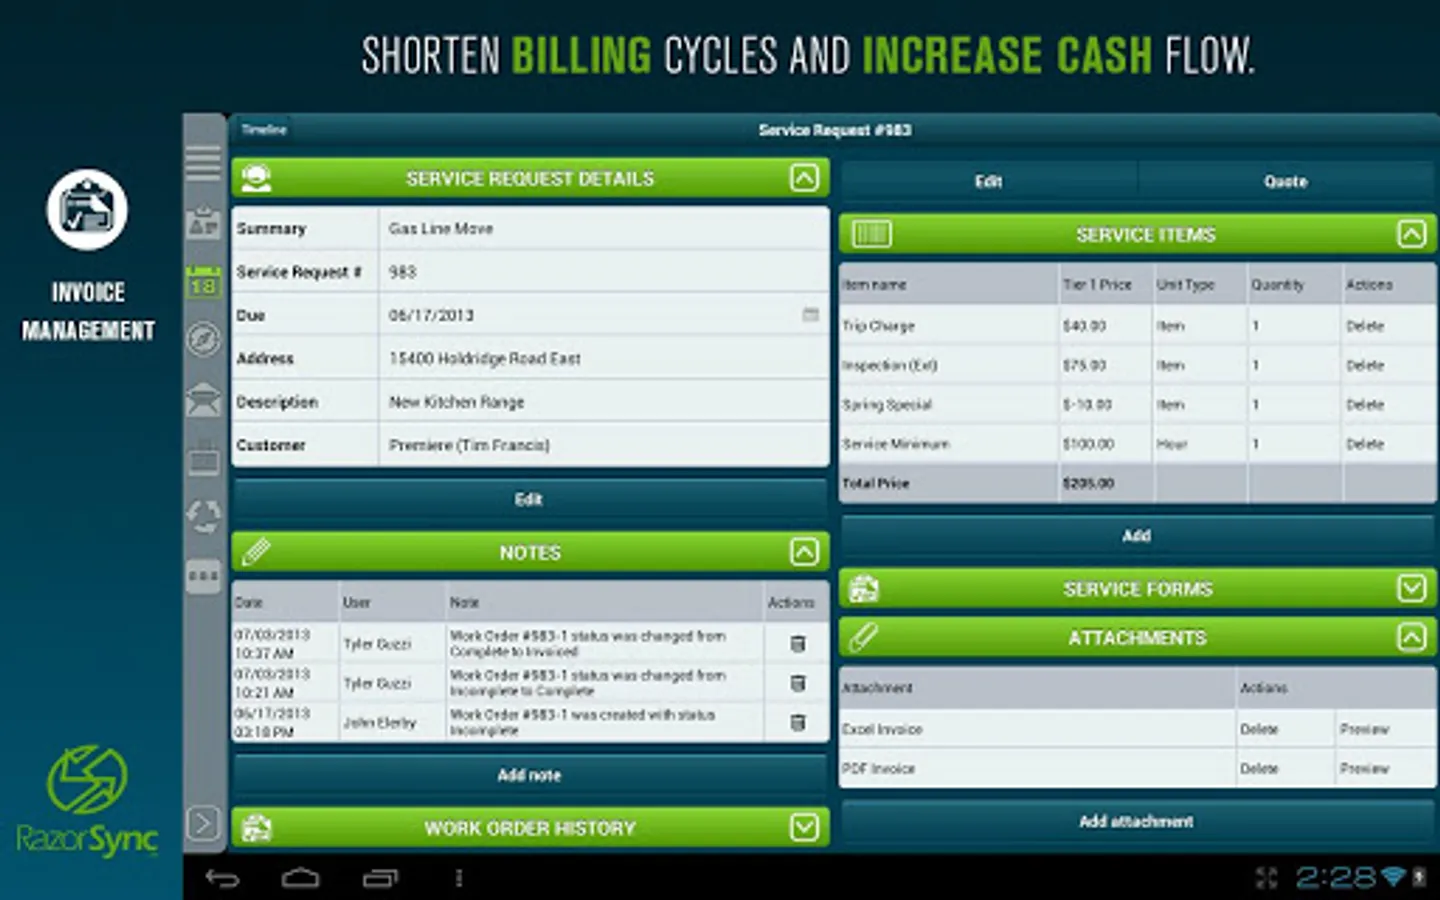Delete the Trip Charge item

[1365, 326]
